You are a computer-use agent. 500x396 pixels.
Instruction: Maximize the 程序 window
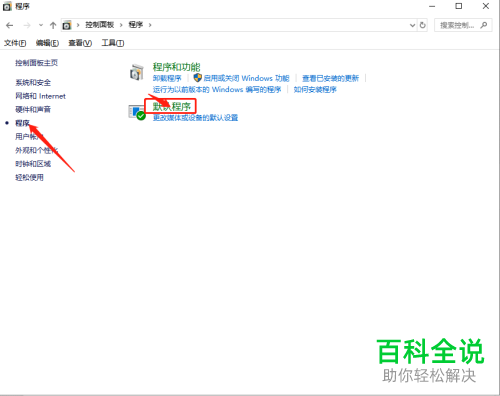pyautogui.click(x=459, y=6)
